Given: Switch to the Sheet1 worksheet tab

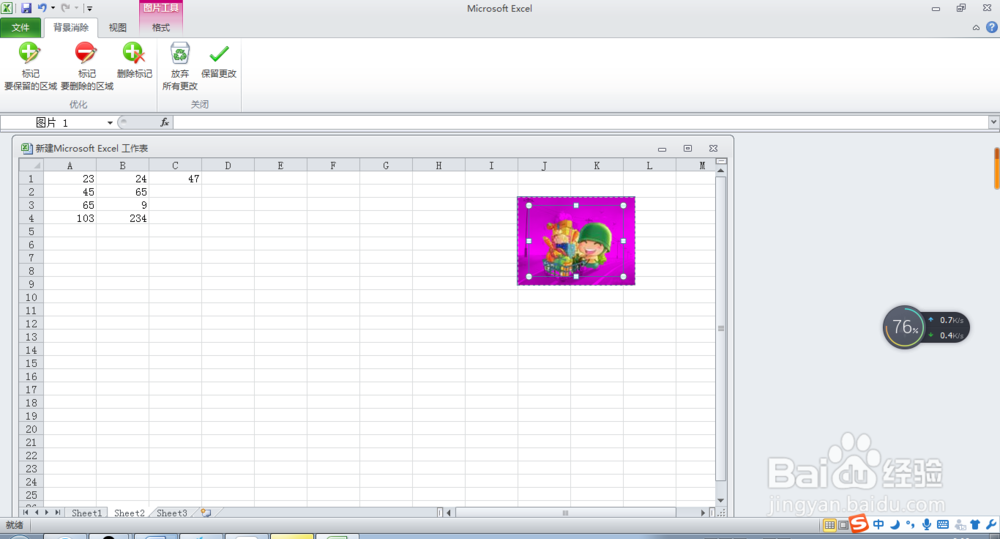Looking at the screenshot, I should (x=86, y=513).
